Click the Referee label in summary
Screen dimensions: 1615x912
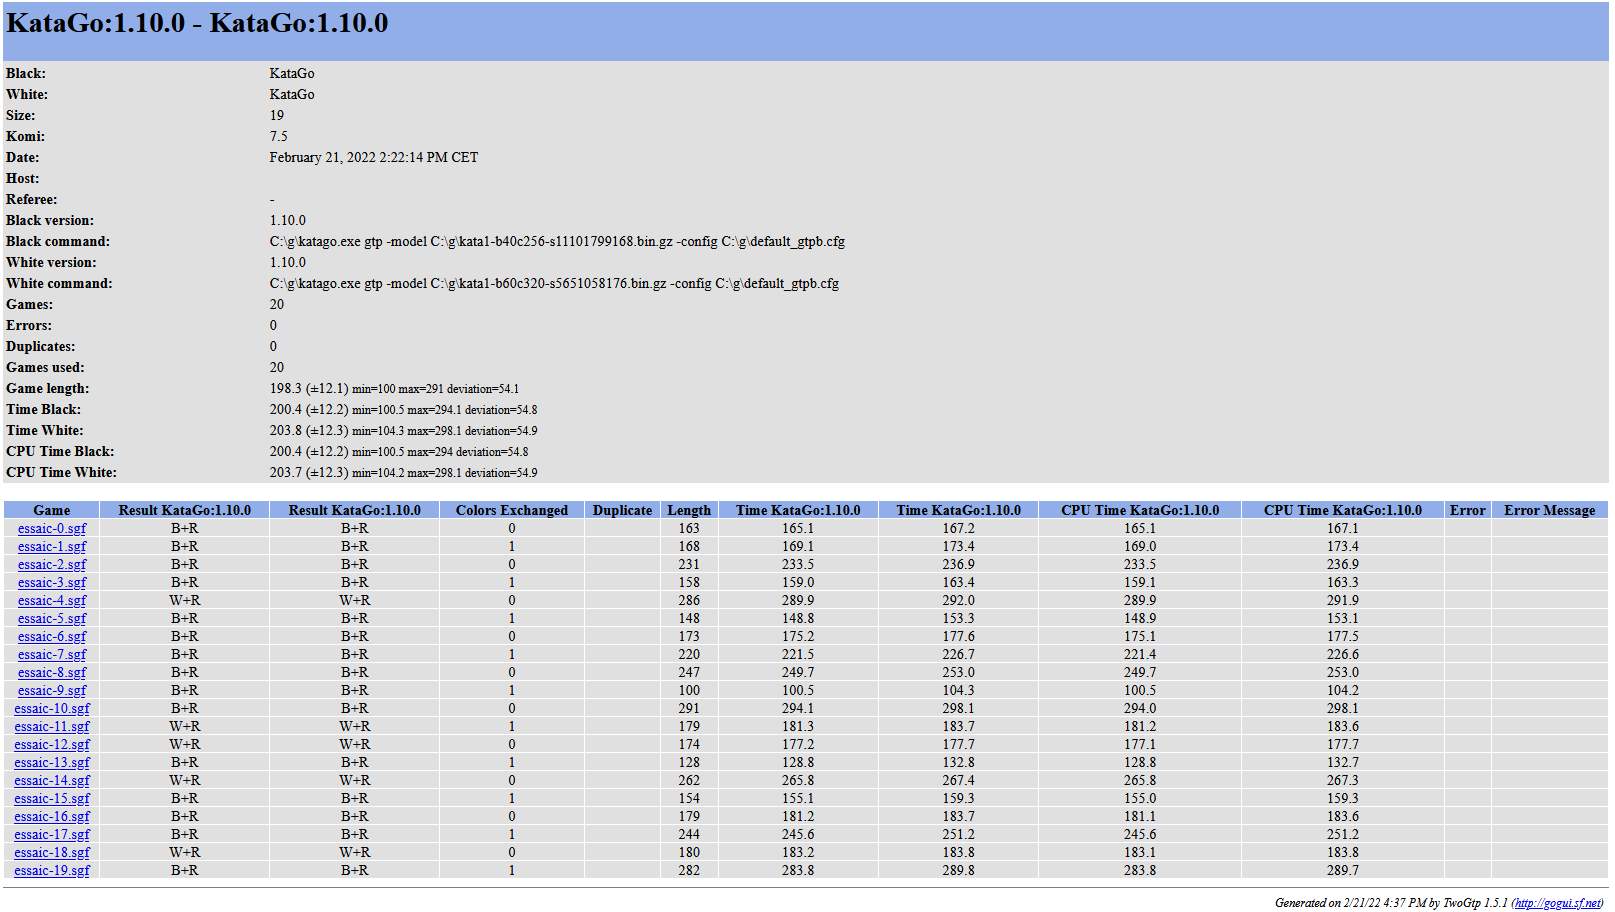point(32,199)
